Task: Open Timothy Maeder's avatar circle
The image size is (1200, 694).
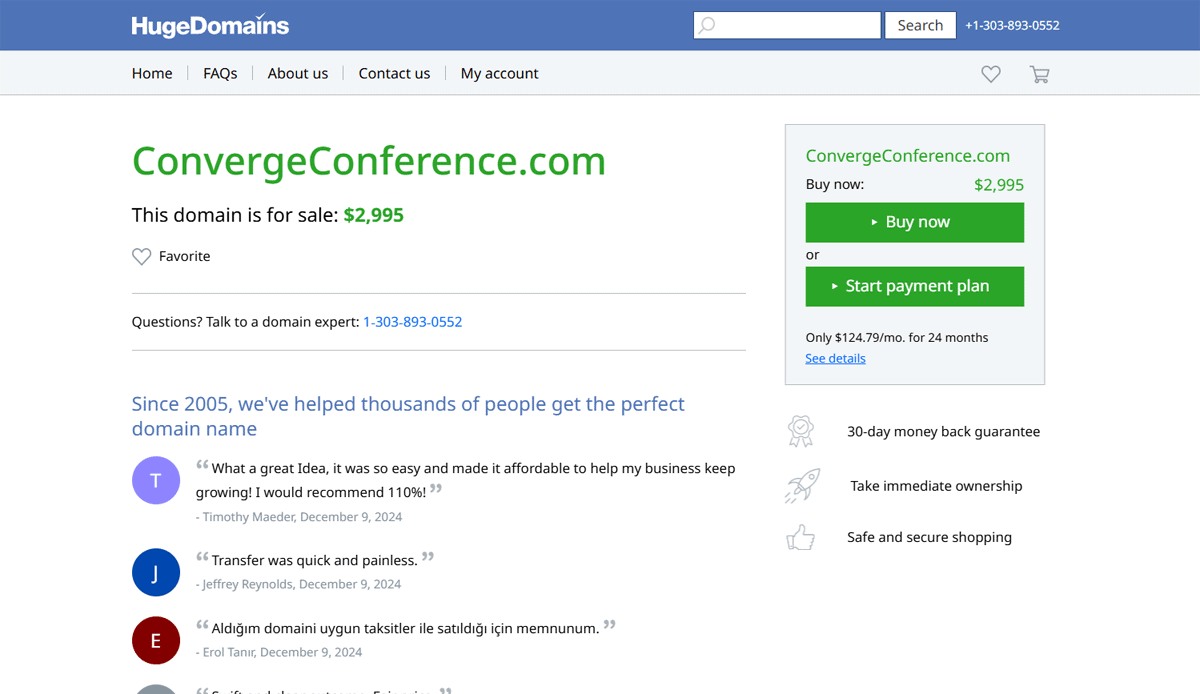Action: (156, 480)
